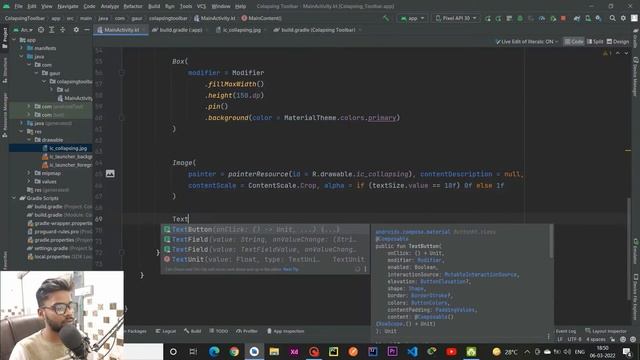Select MainActivity file in project tree

[75, 98]
